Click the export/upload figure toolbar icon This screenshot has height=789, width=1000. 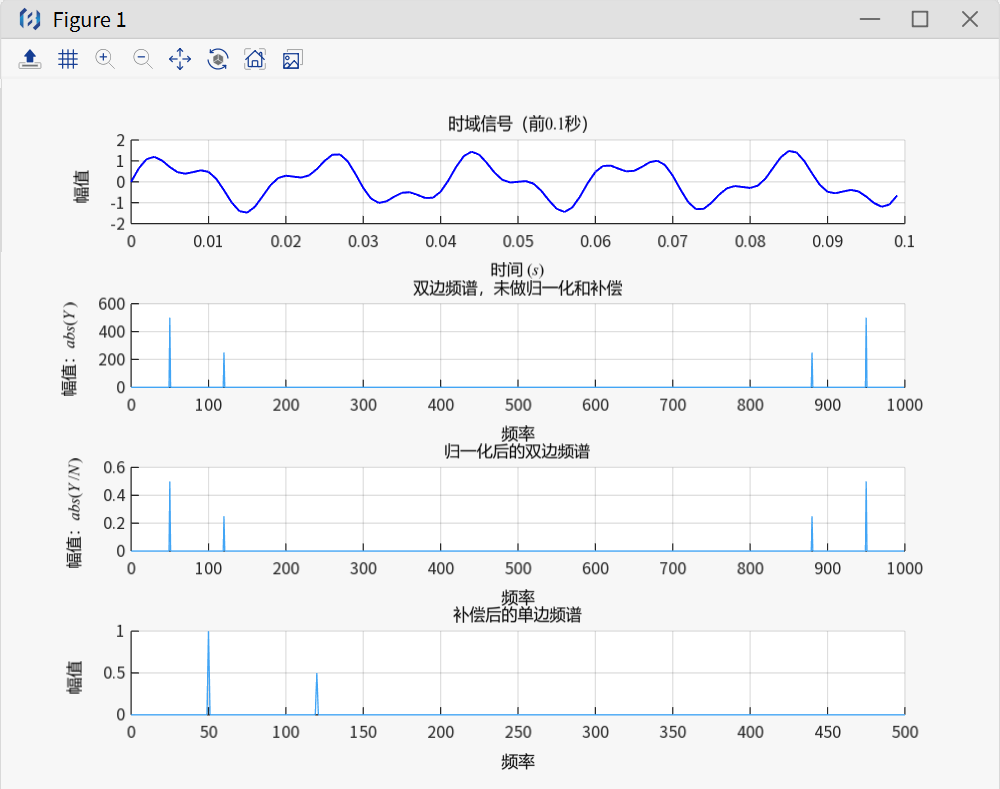pyautogui.click(x=29, y=59)
